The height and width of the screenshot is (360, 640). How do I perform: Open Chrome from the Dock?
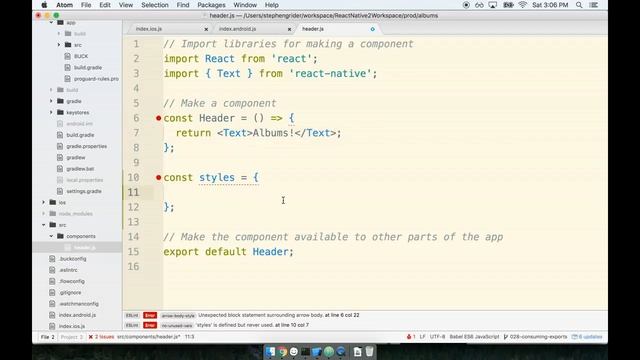point(282,351)
